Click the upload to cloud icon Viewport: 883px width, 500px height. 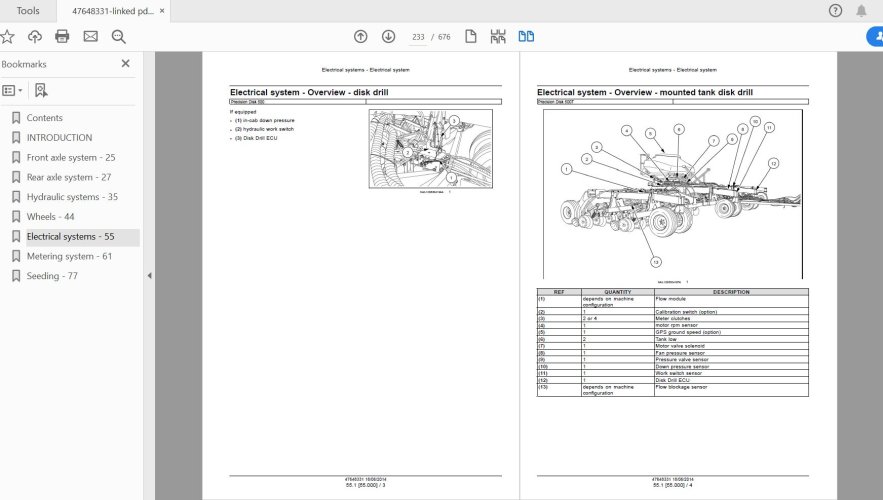coord(35,37)
